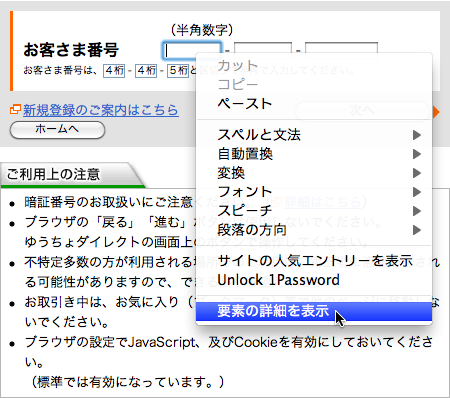Focus the third お客さま番号 input field

tap(341, 48)
